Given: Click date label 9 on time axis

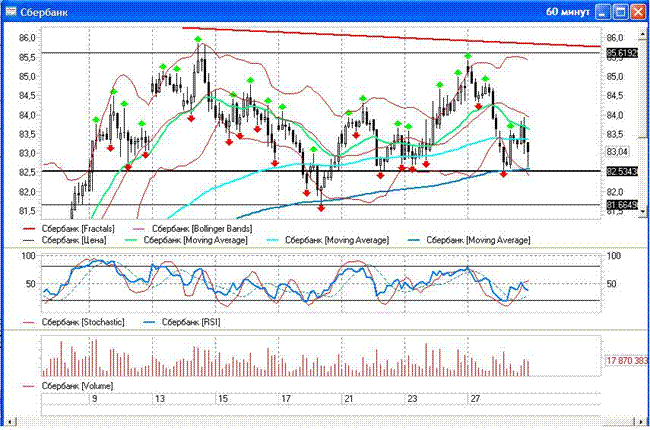Looking at the screenshot, I should tap(95, 399).
